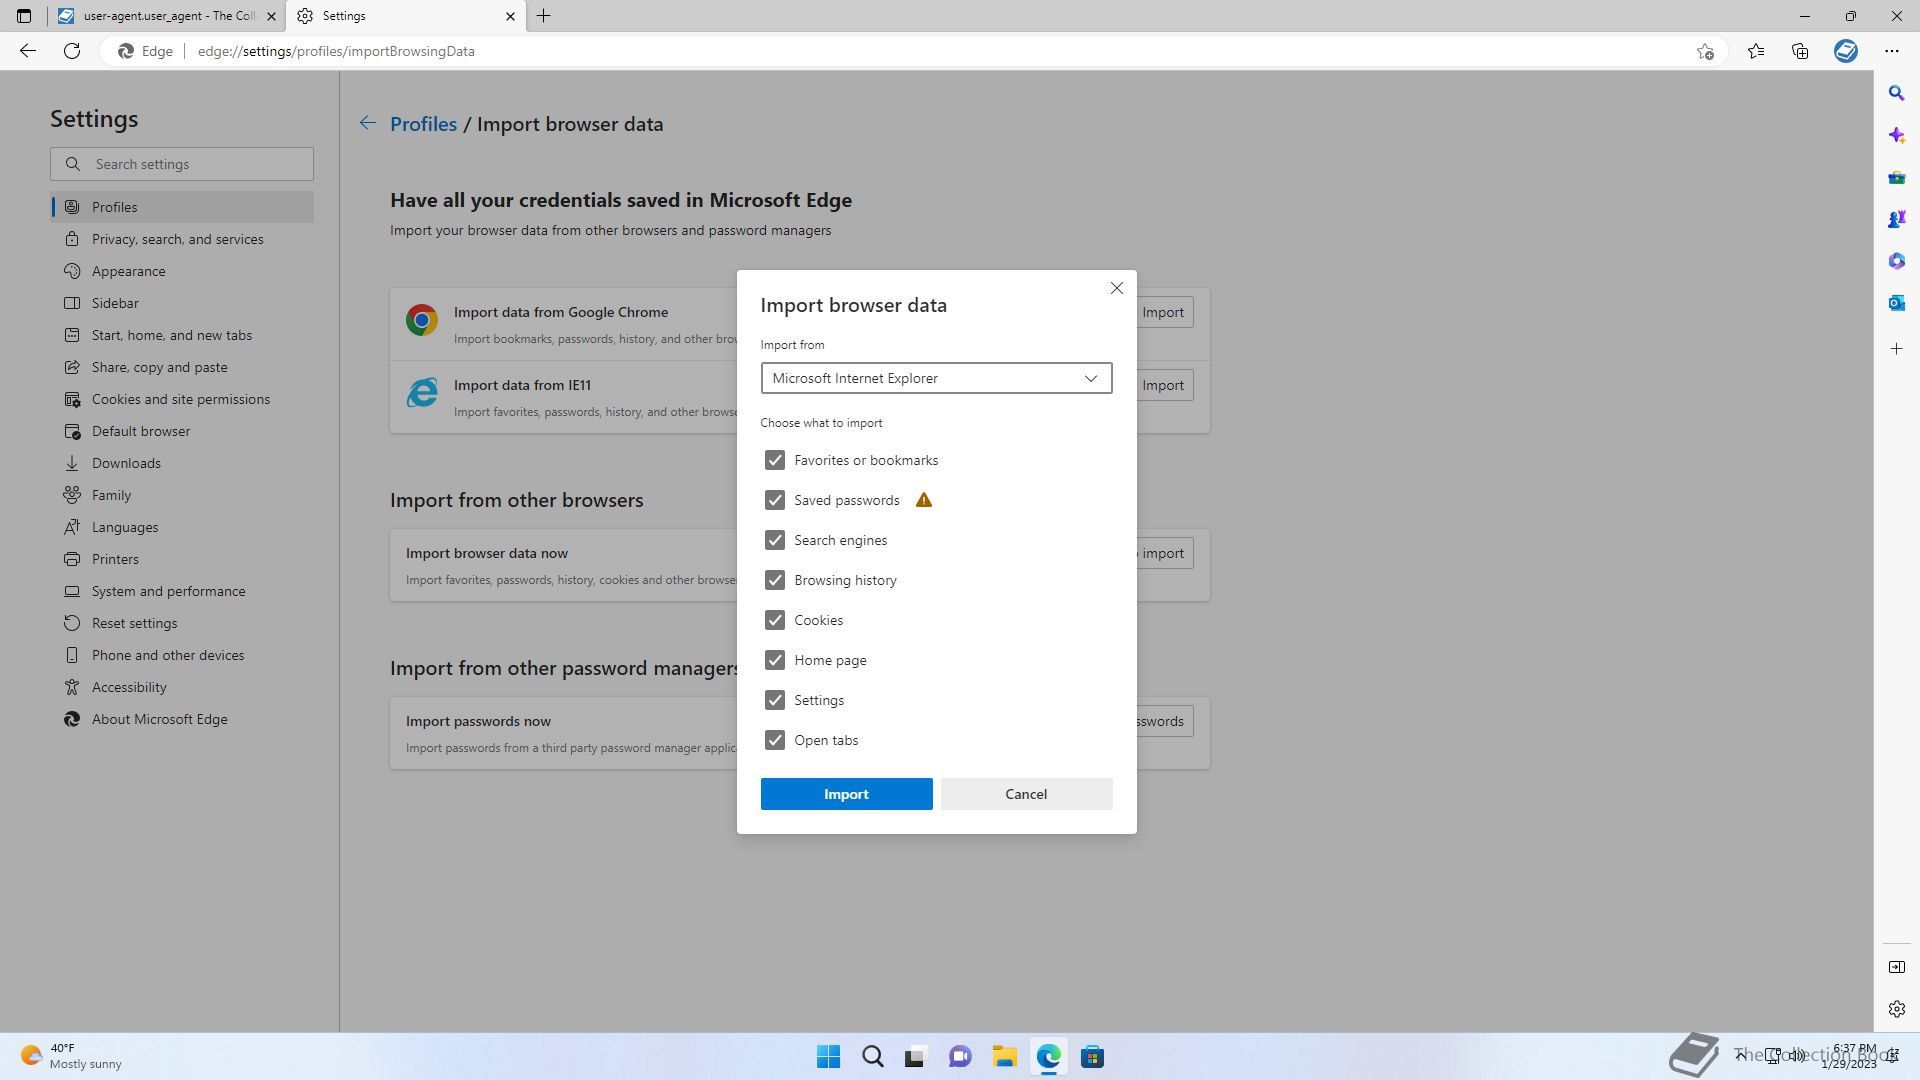Viewport: 1920px width, 1080px height.
Task: Click the sidebar hide toggle icon
Action: coord(1896,967)
